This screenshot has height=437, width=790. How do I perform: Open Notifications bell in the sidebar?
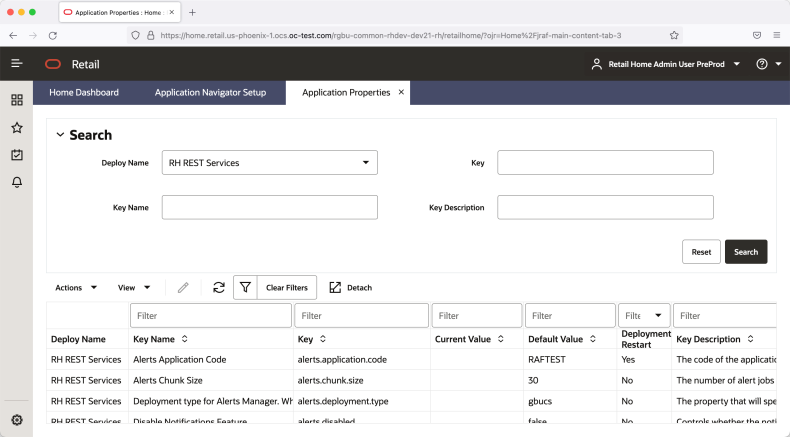click(17, 182)
